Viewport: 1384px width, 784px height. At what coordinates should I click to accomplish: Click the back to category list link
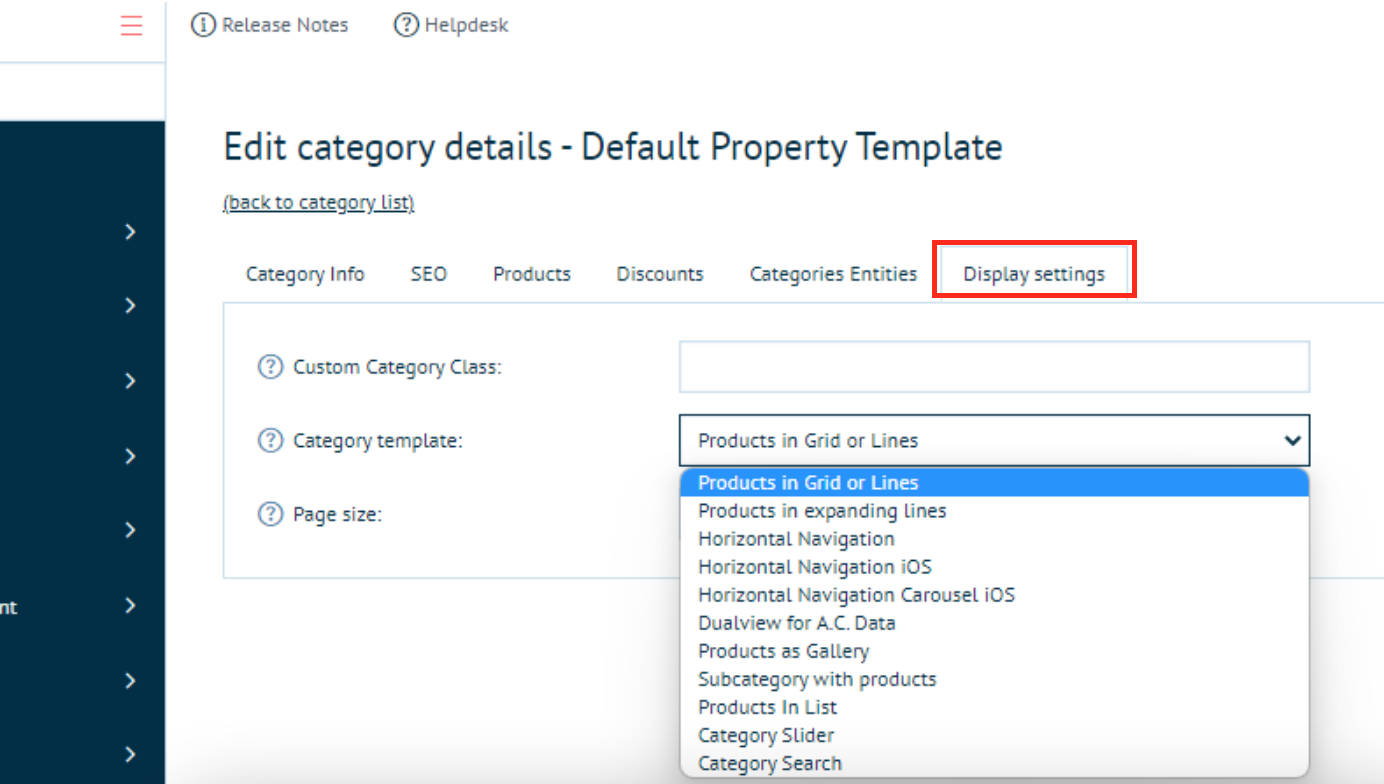318,203
